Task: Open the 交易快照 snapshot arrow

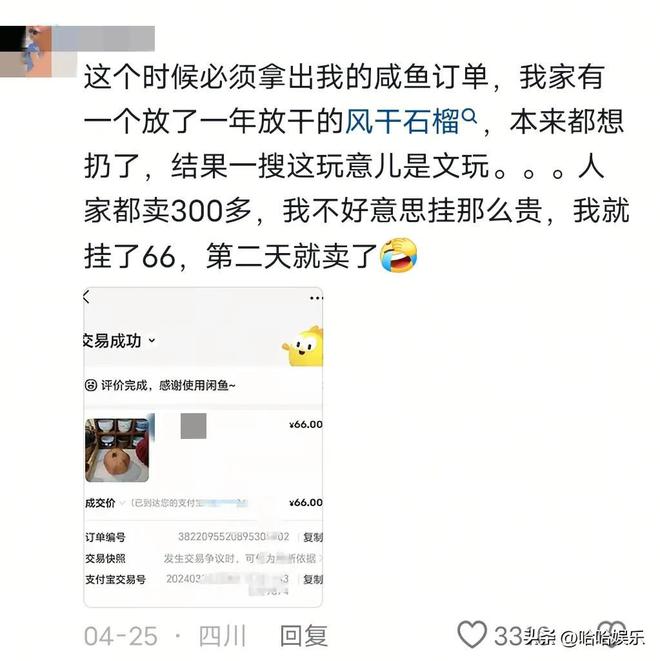Action: click(x=320, y=559)
